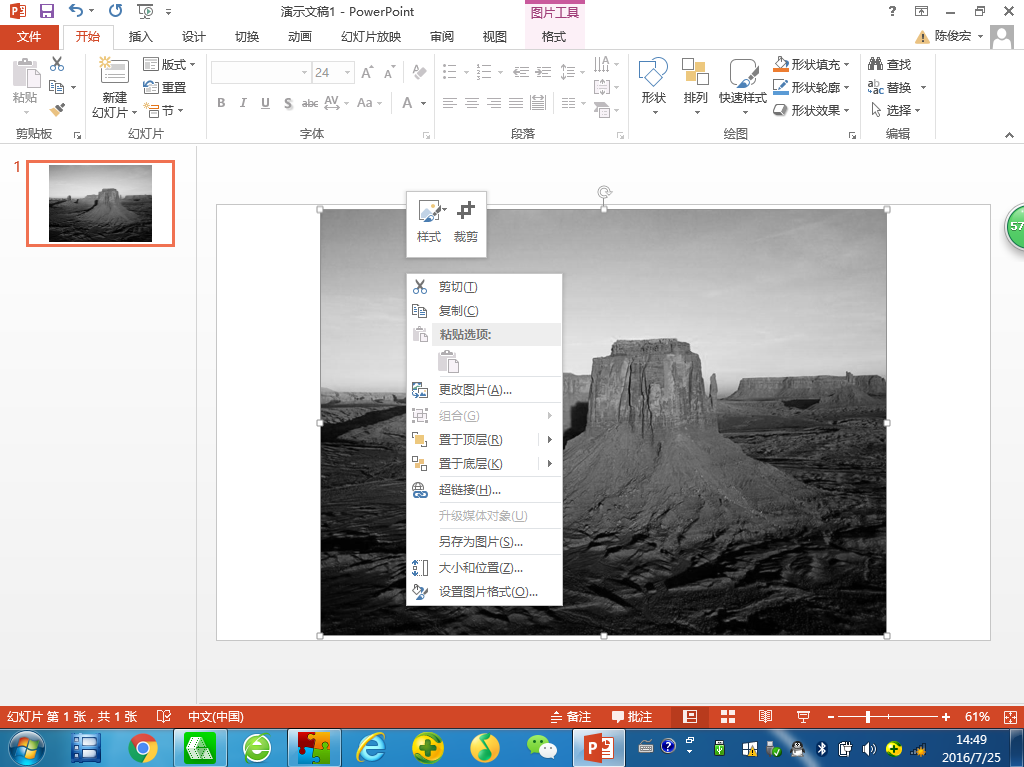Click the PowerPoint Help question mark
This screenshot has width=1024, height=767.
892,11
